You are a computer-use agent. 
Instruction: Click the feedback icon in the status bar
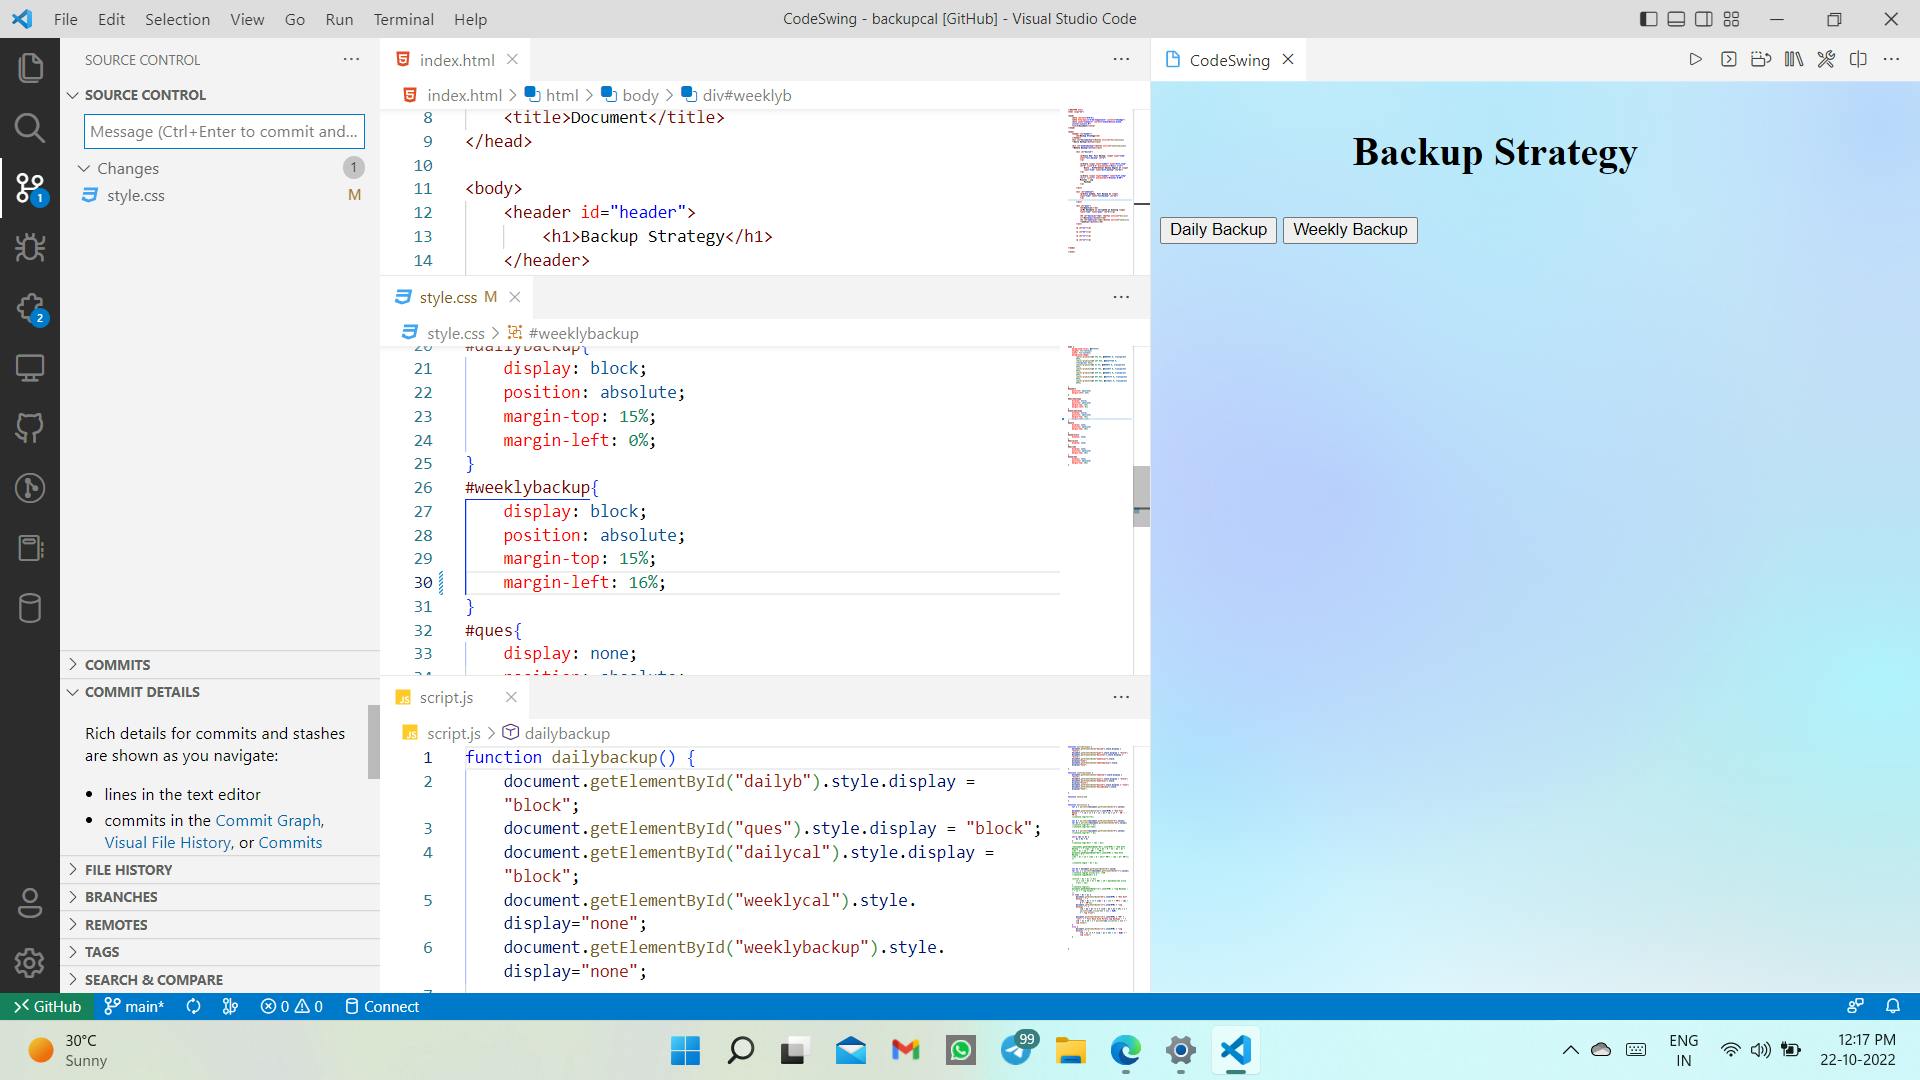1856,1007
